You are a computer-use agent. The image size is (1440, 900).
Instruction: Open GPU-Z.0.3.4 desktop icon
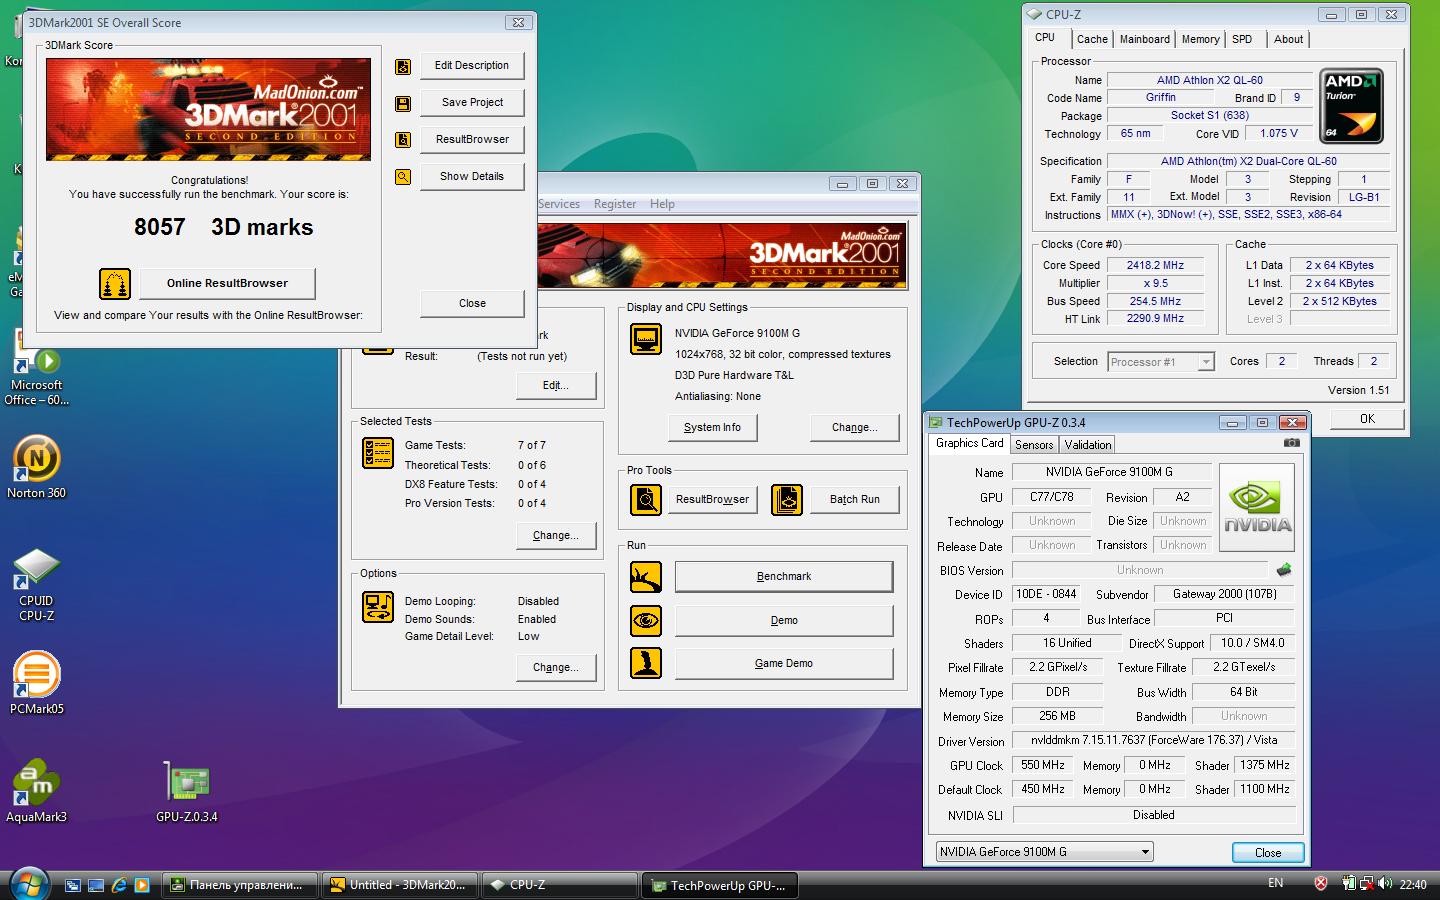187,792
